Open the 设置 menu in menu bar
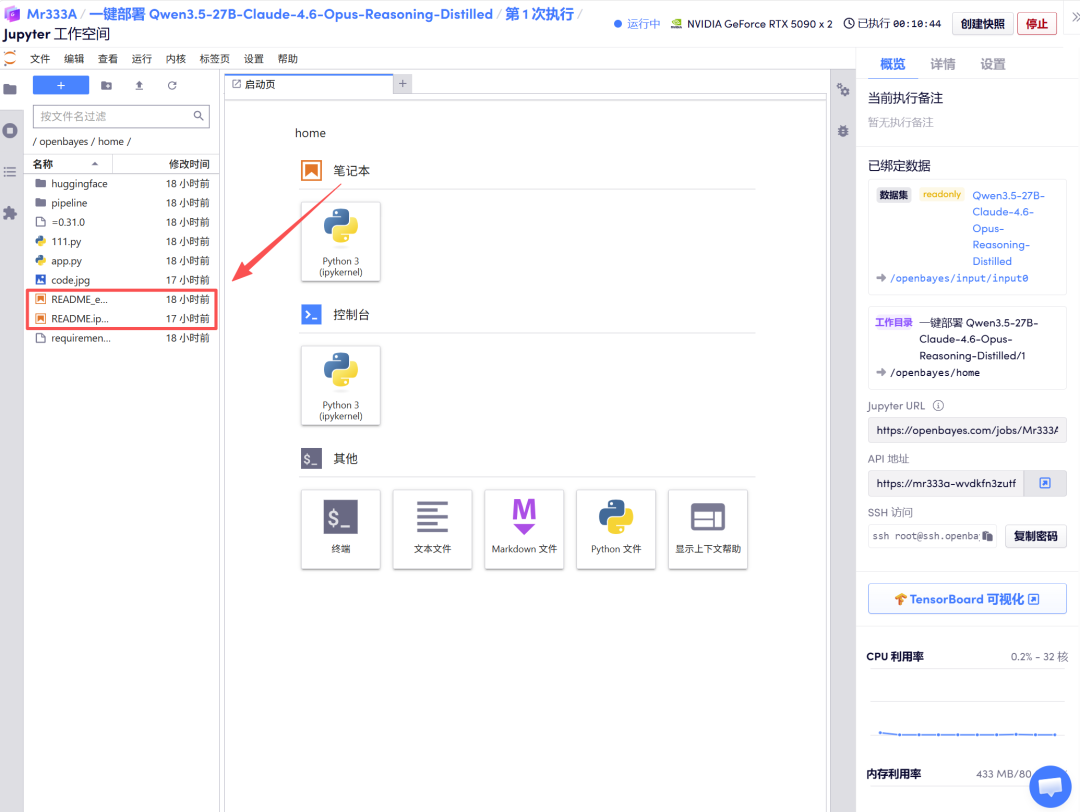1080x812 pixels. click(x=253, y=59)
